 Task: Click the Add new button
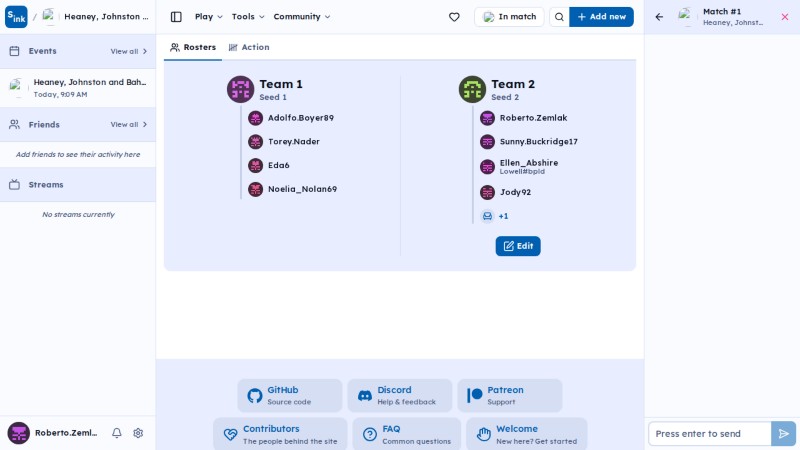[602, 17]
